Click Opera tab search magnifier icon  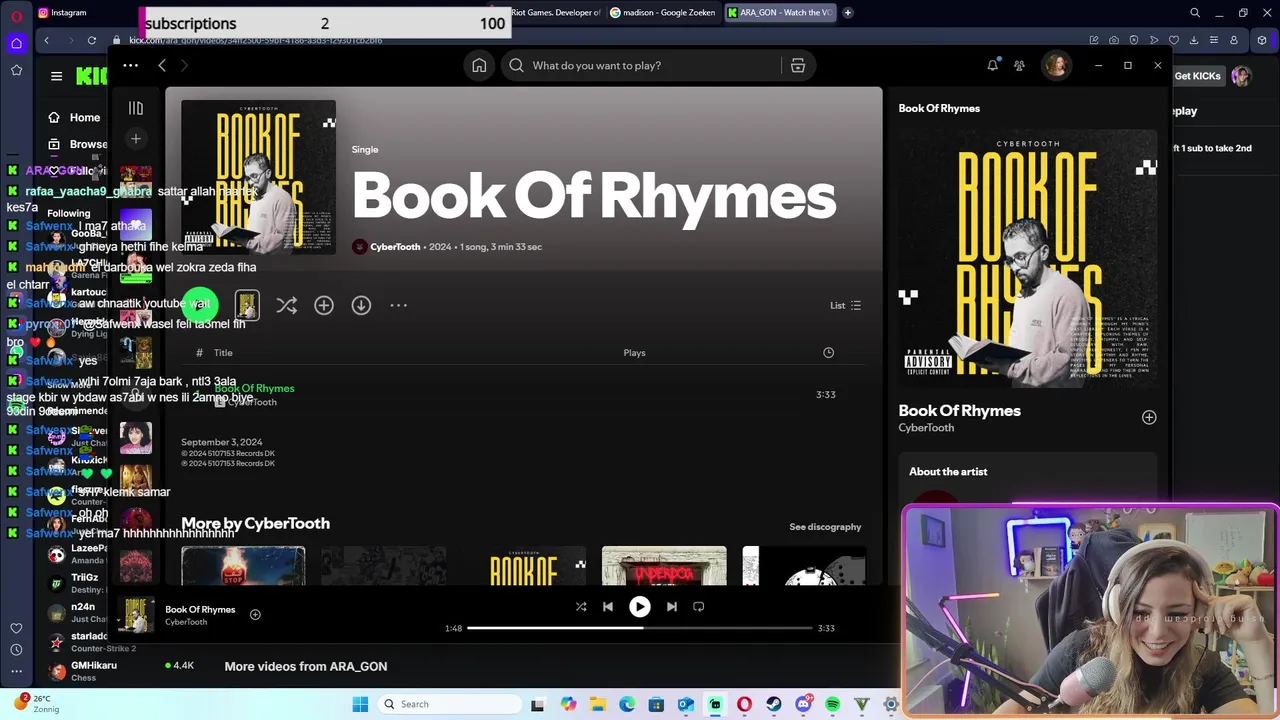tap(1195, 13)
